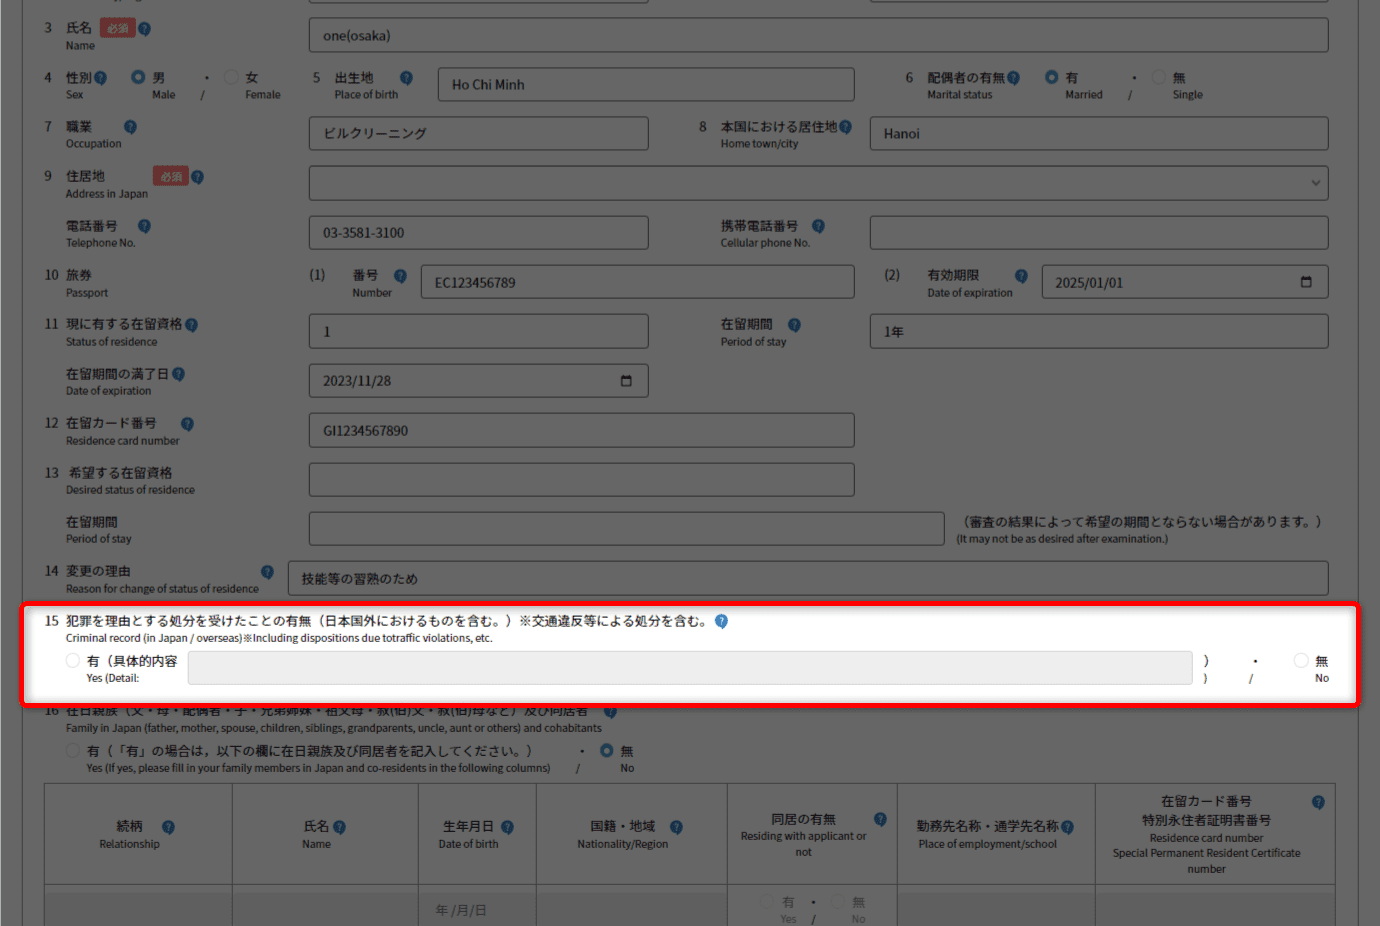Click the Name field containing one(osaka)

818,36
